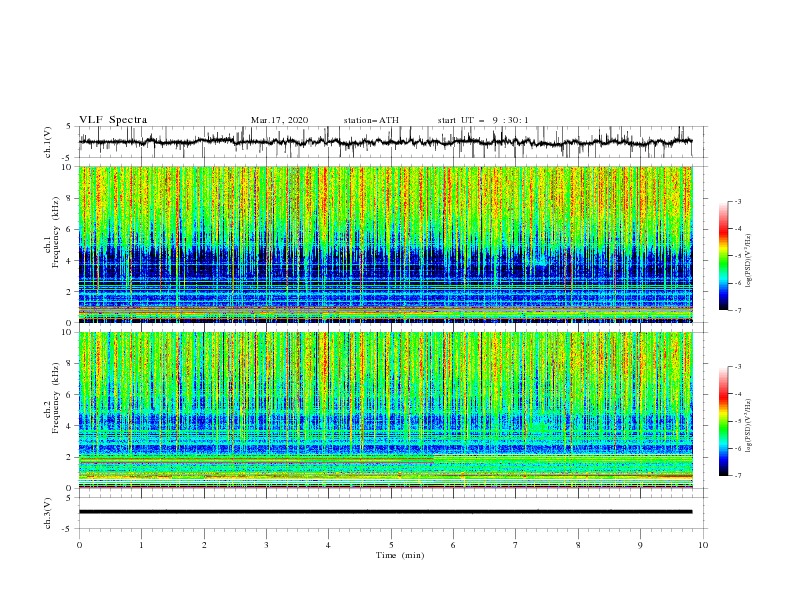Click inside the ch.2 spectrogram panel
Screen dimensions: 792x612
click(x=385, y=410)
